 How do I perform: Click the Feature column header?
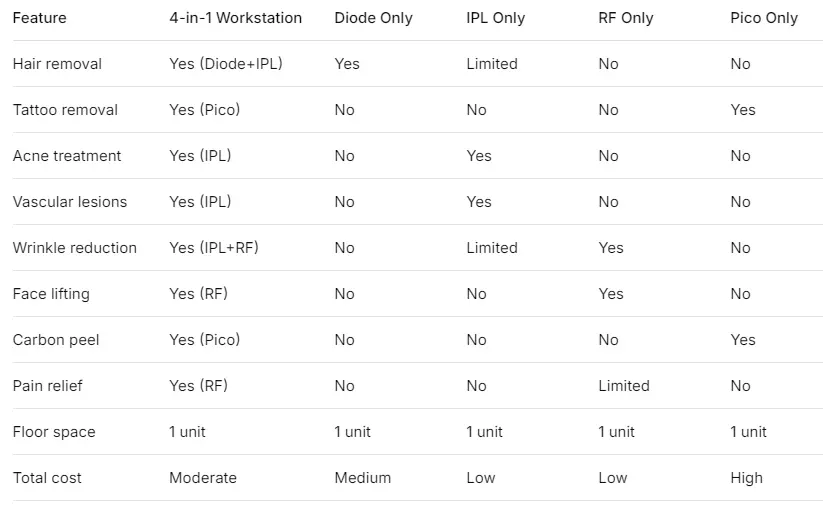point(39,18)
